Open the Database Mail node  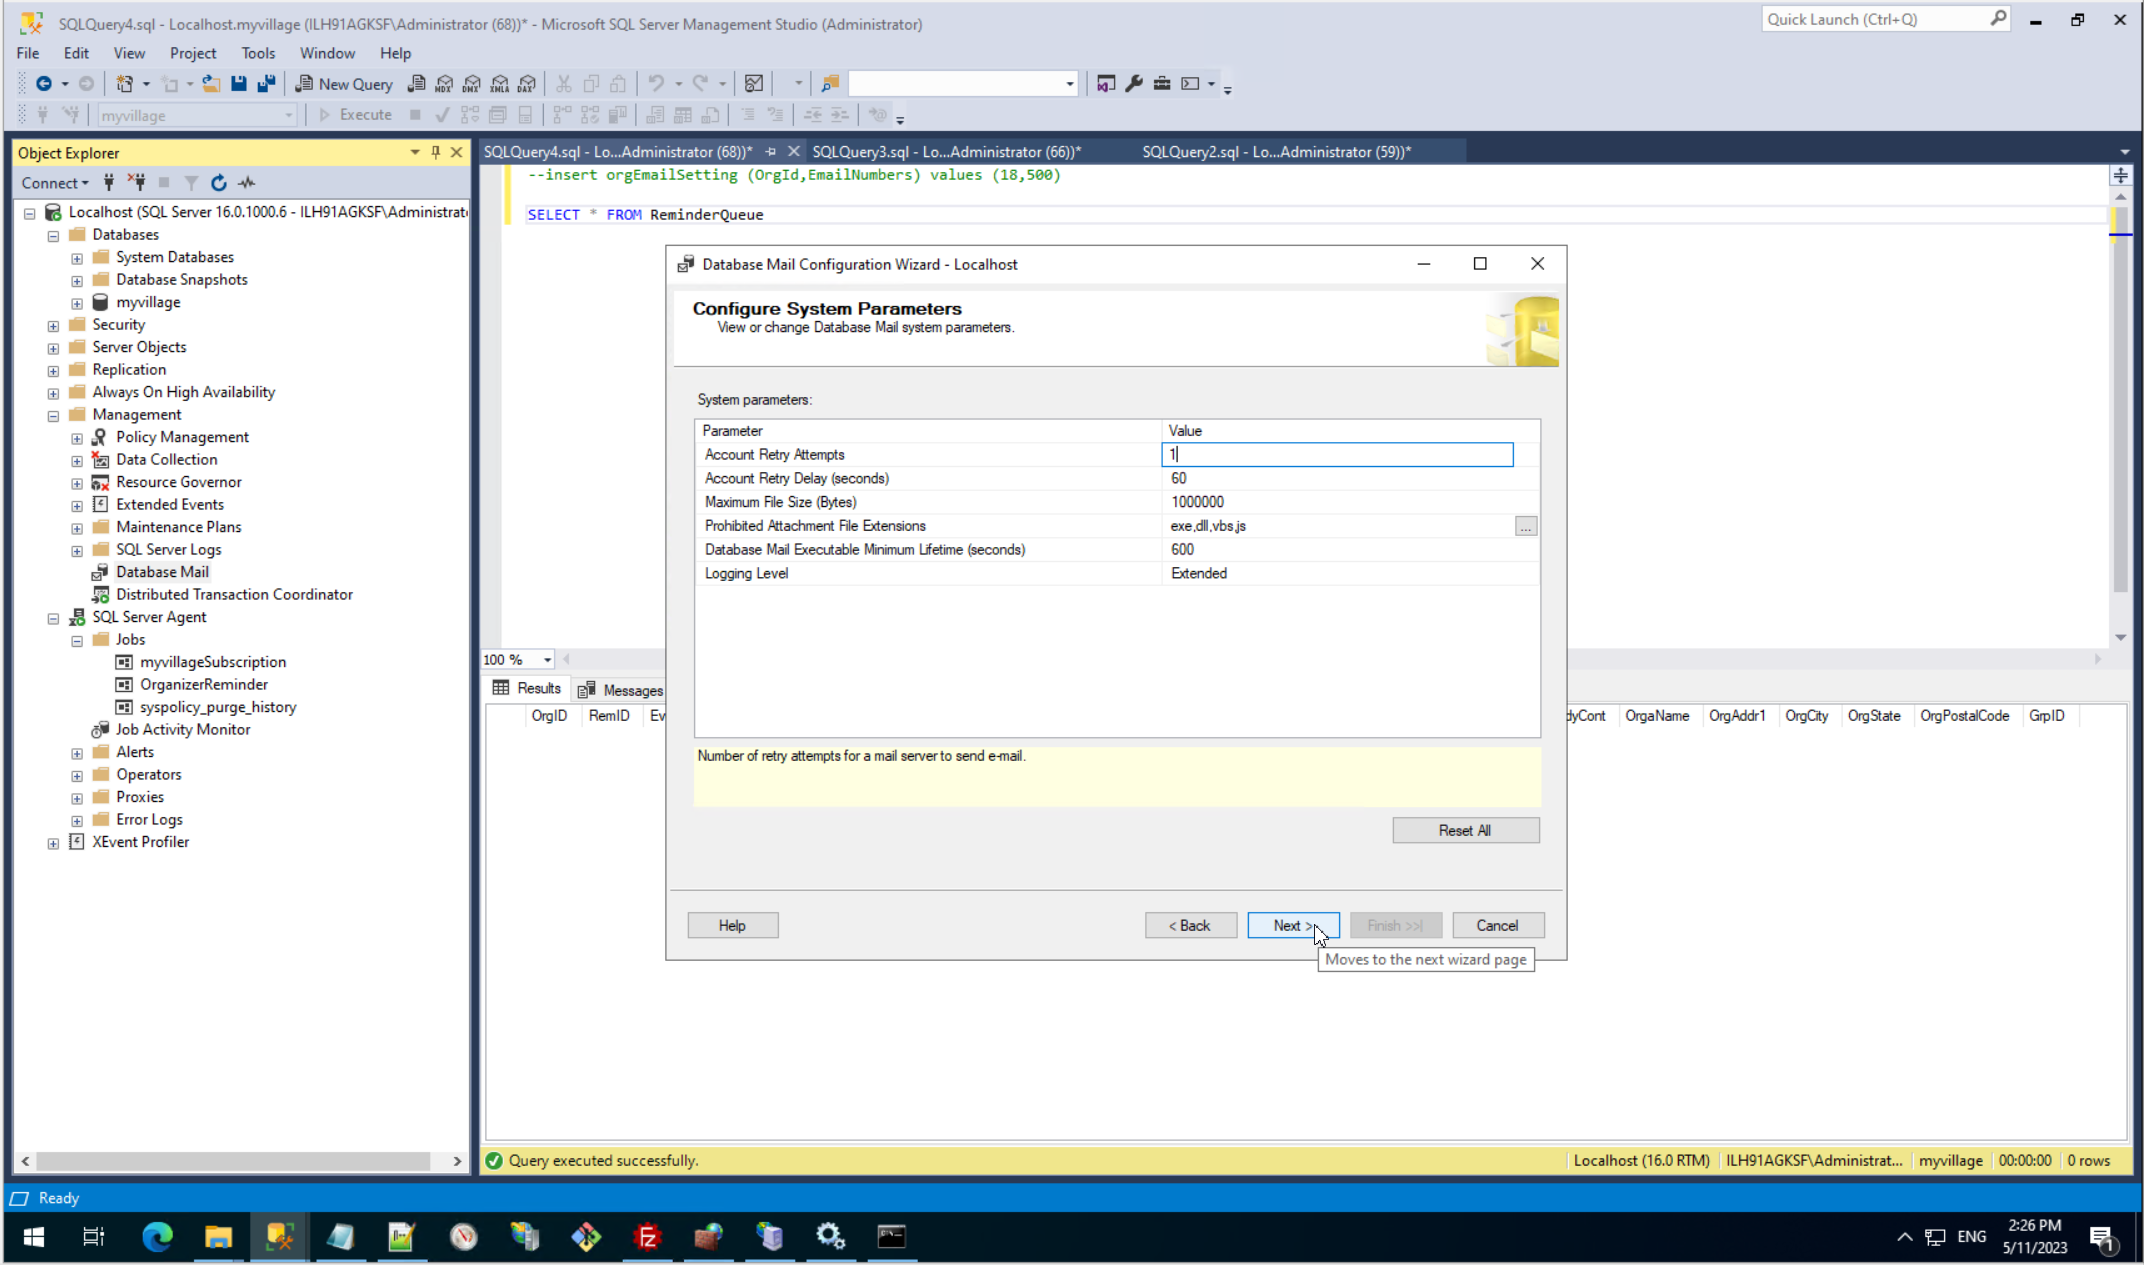click(162, 572)
